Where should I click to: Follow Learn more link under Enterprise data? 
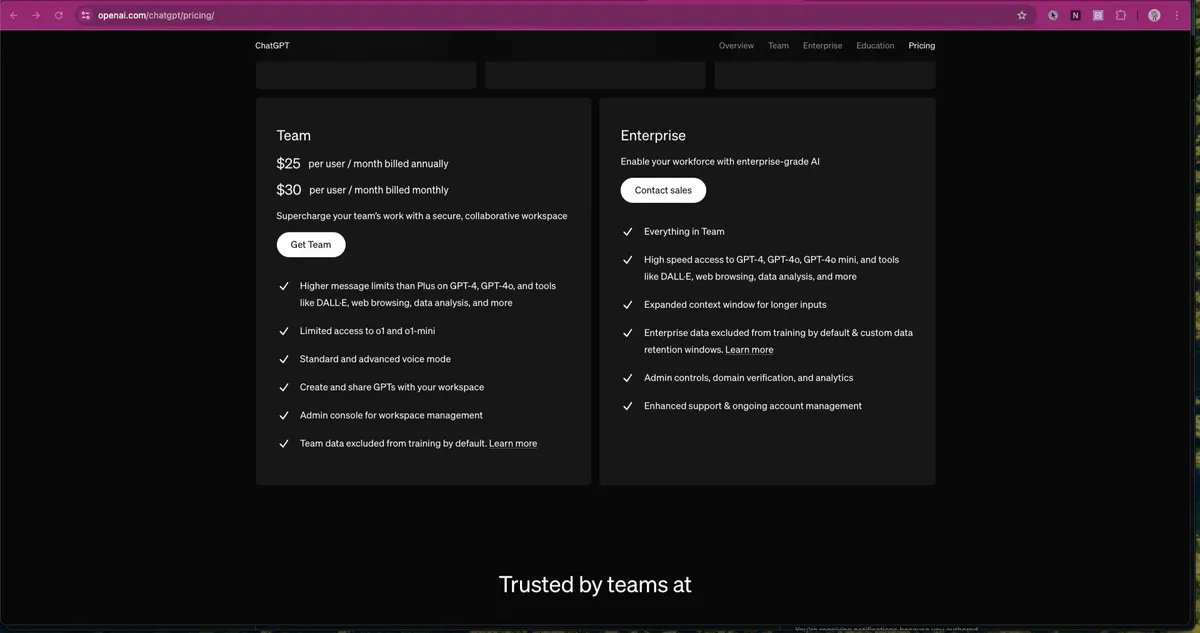pos(749,350)
